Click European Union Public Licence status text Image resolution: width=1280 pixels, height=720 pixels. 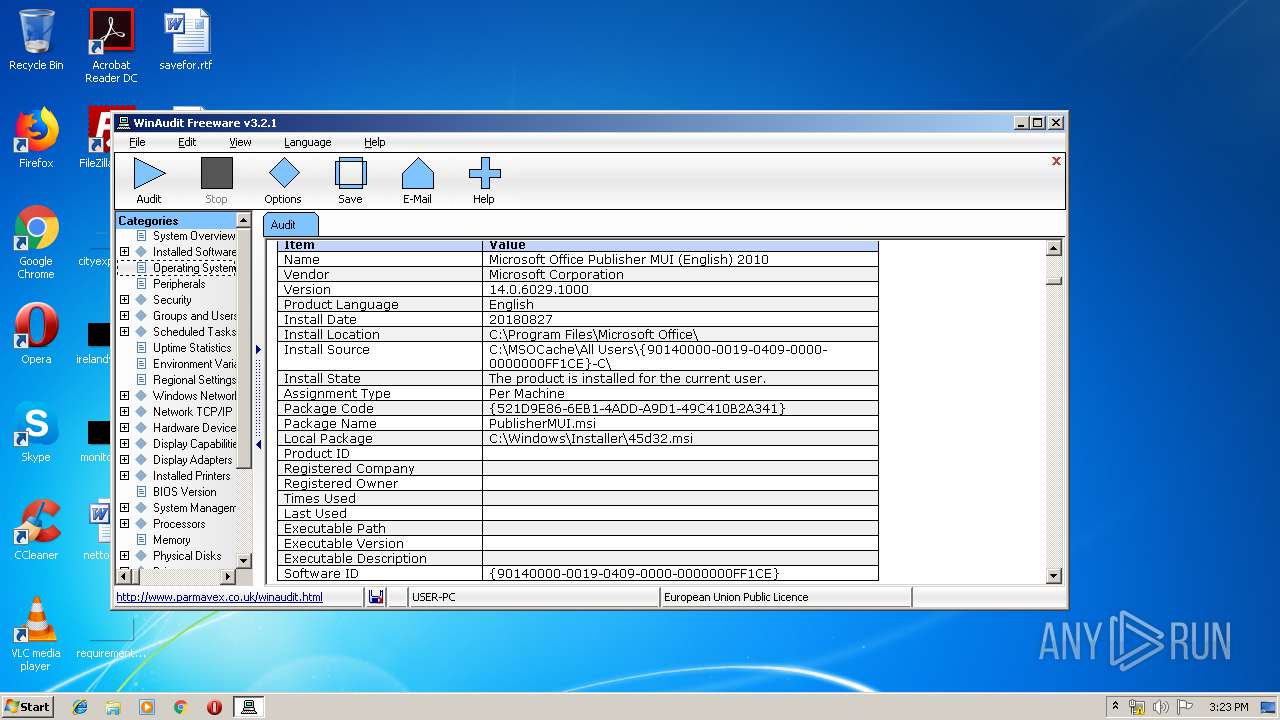736,597
